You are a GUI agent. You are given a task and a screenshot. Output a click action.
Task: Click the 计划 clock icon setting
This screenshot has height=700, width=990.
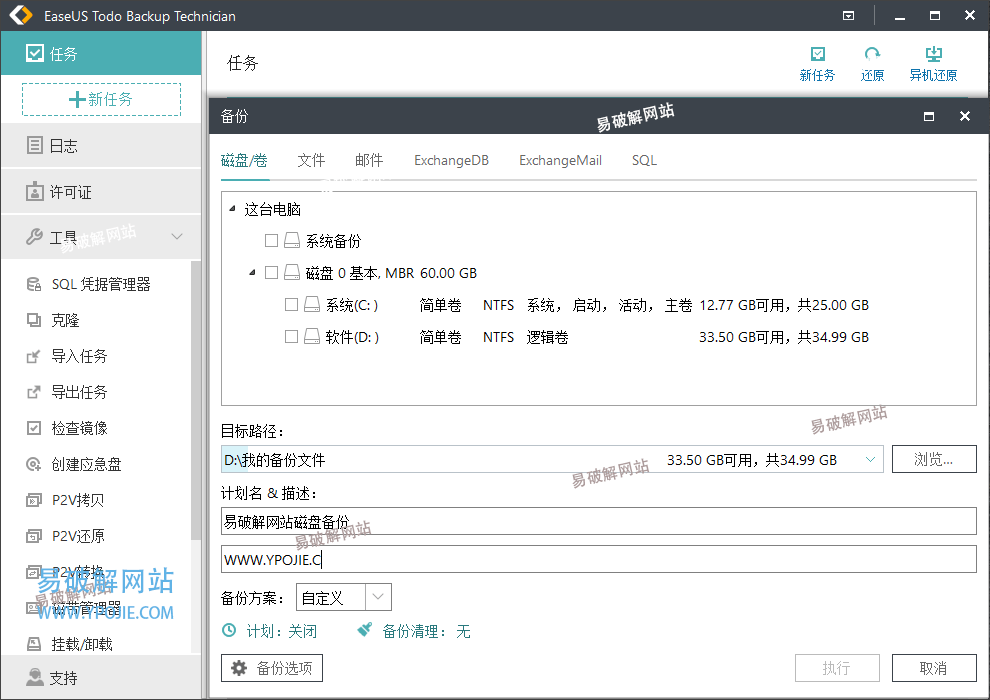[229, 631]
